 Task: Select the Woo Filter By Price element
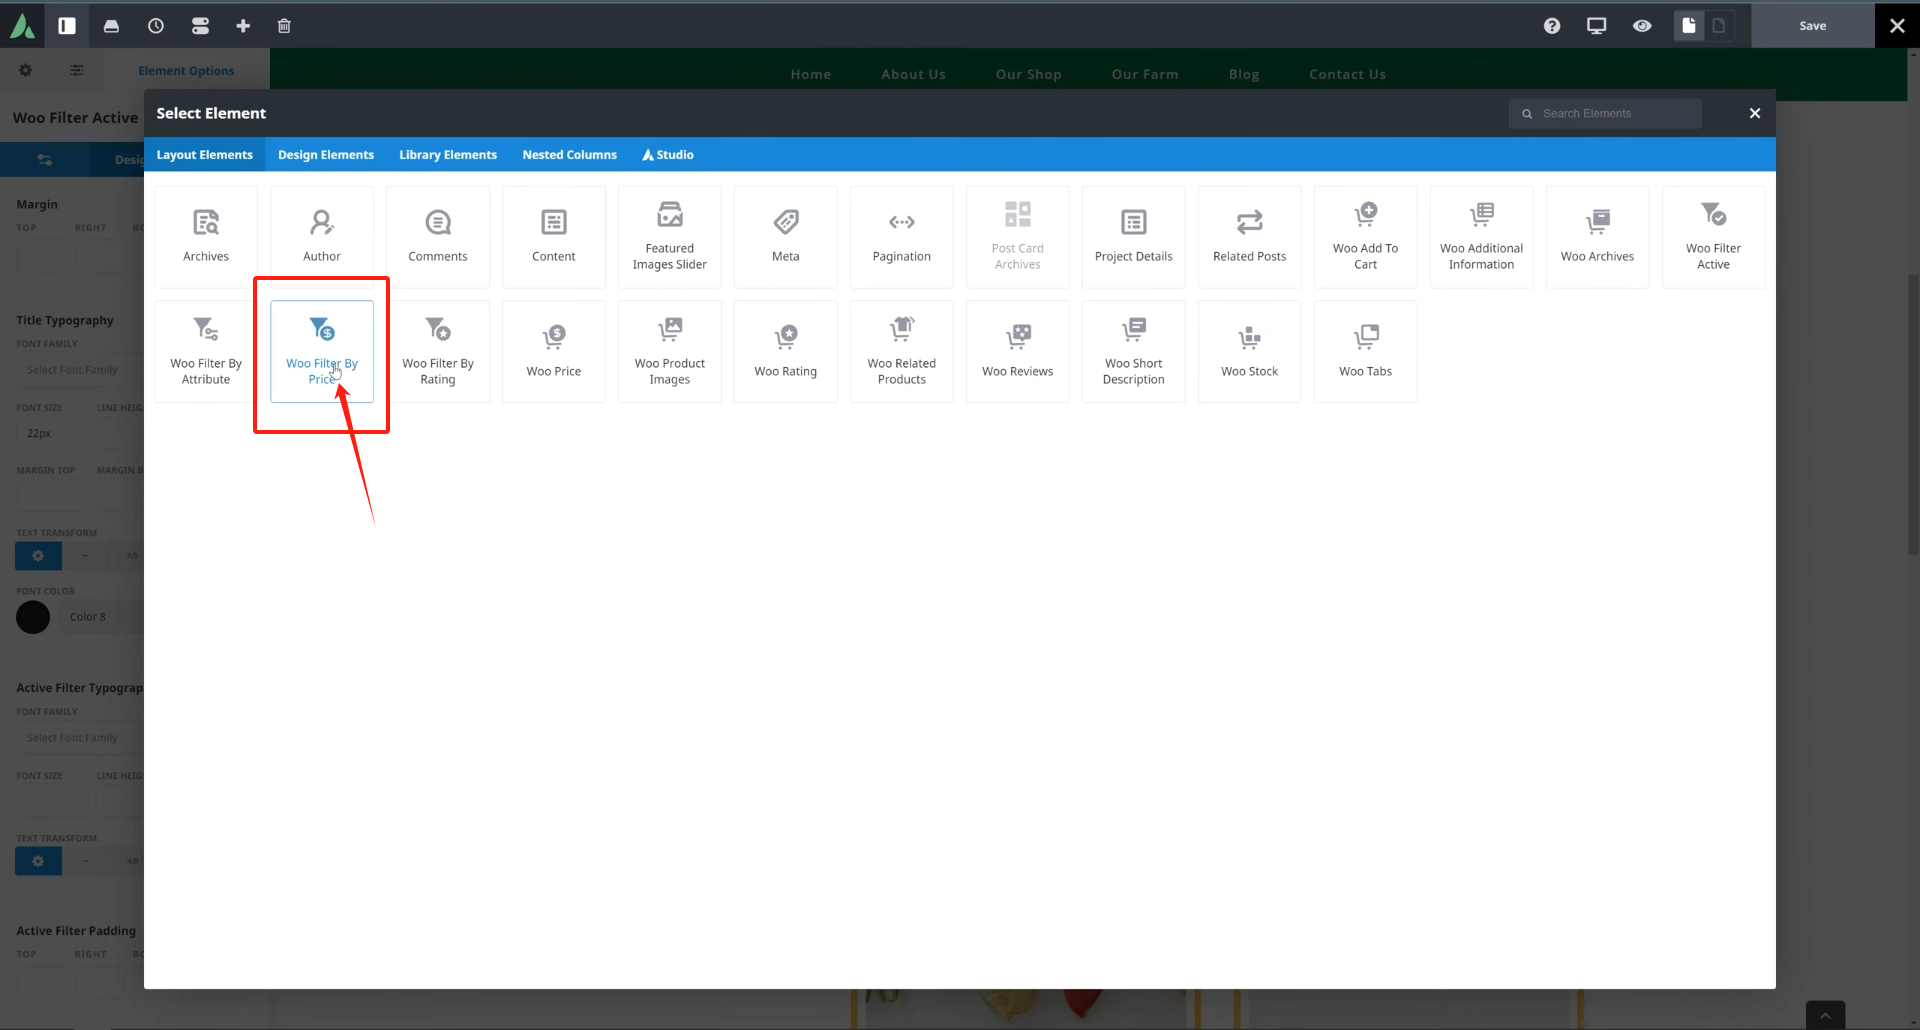pyautogui.click(x=321, y=351)
